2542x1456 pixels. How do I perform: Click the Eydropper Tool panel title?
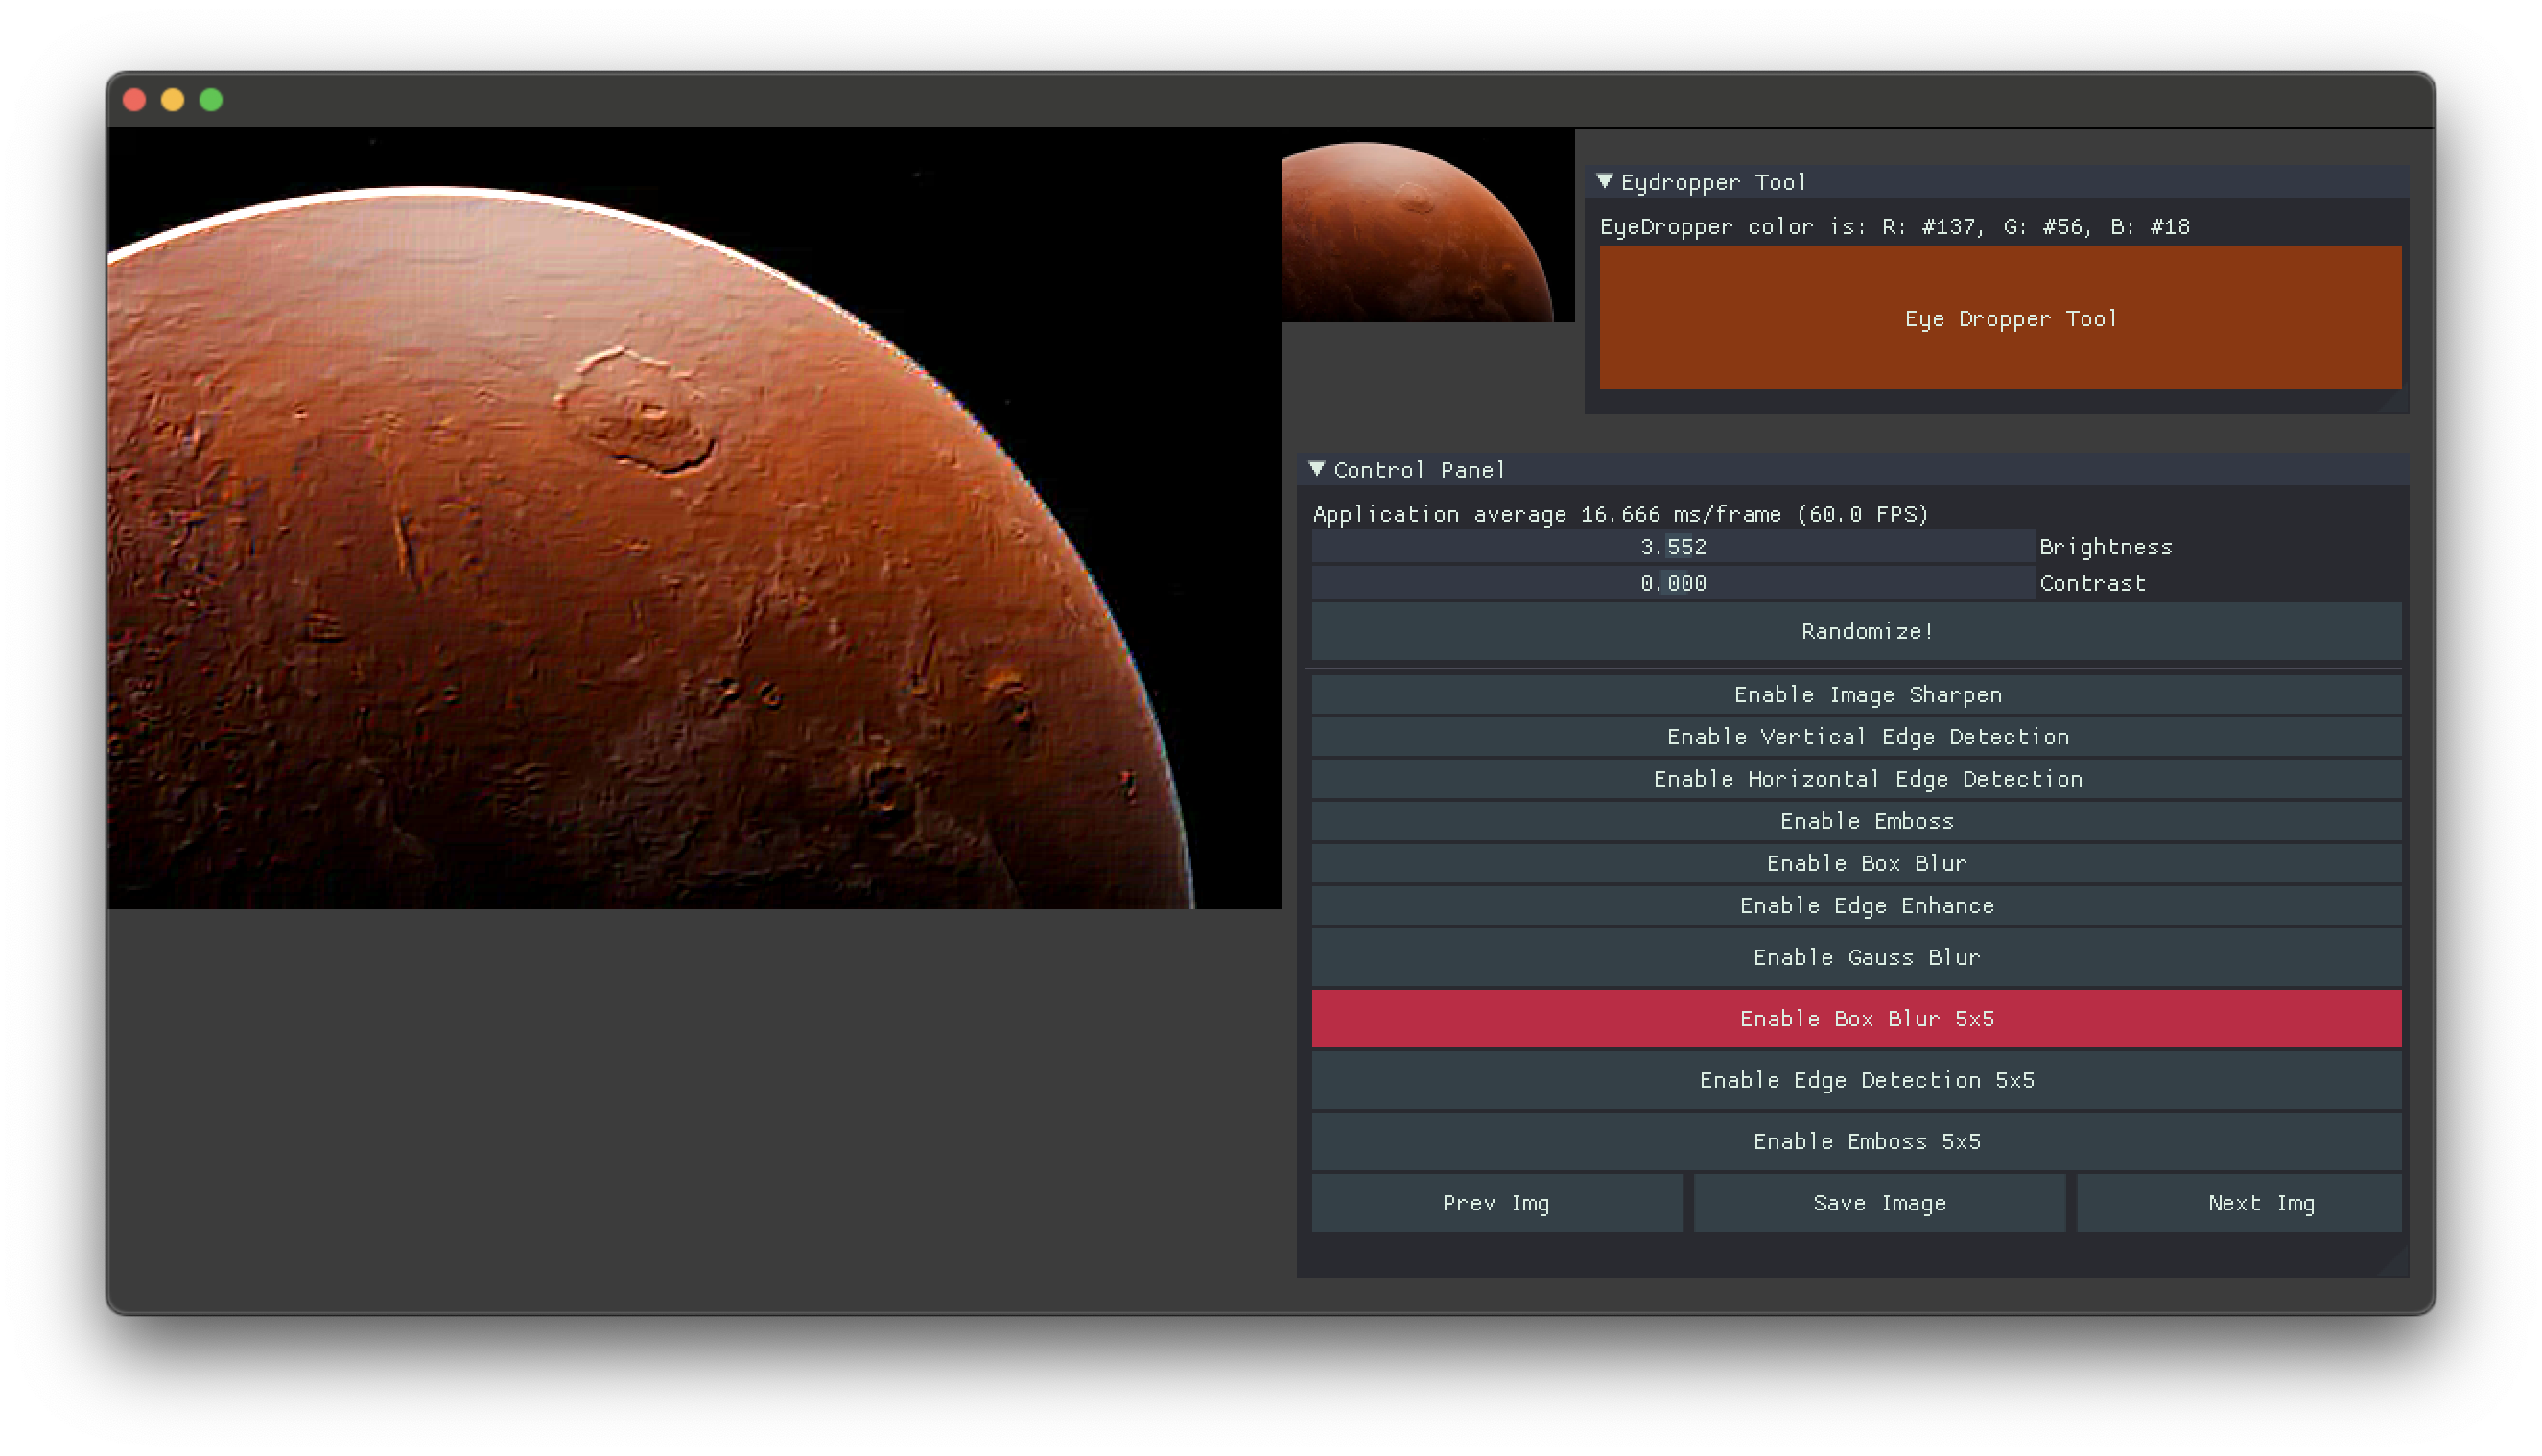[x=1713, y=182]
